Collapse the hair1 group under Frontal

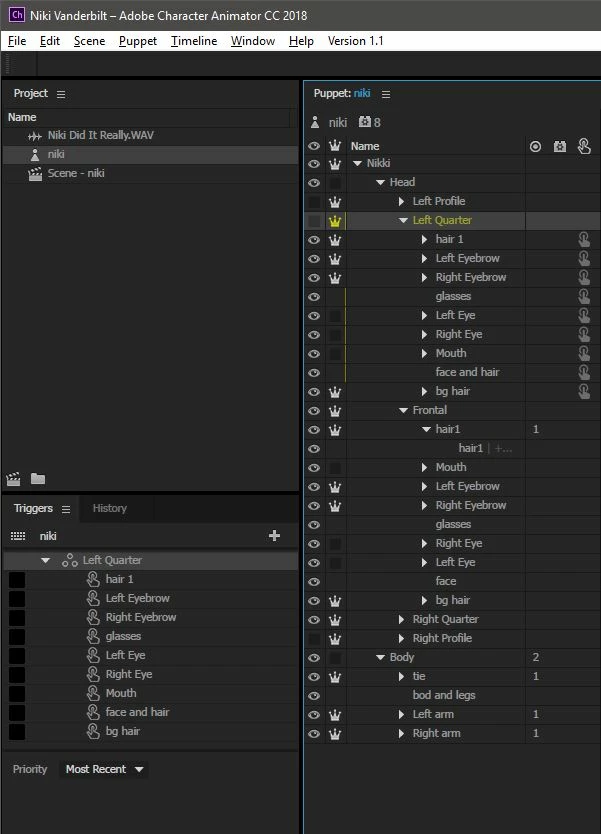(426, 429)
